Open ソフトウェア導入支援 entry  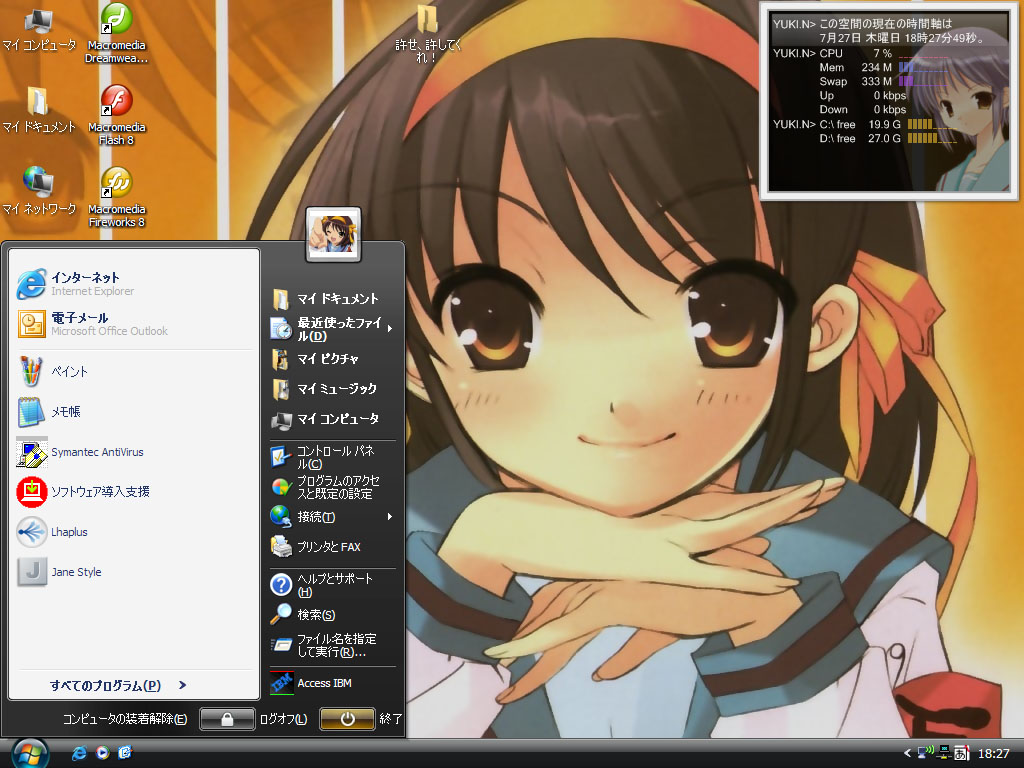(x=134, y=491)
